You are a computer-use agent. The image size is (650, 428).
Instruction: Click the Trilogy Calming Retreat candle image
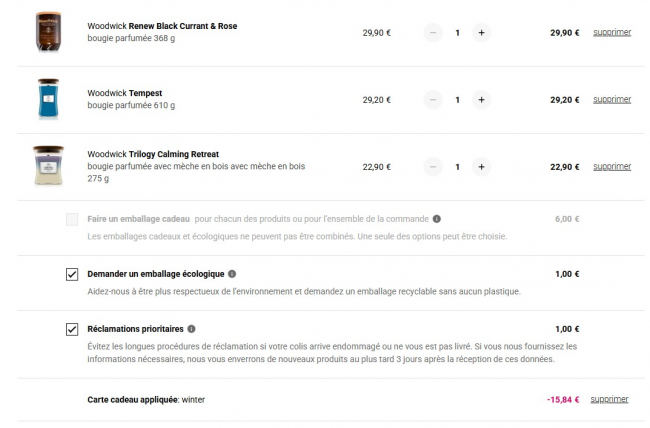click(48, 166)
